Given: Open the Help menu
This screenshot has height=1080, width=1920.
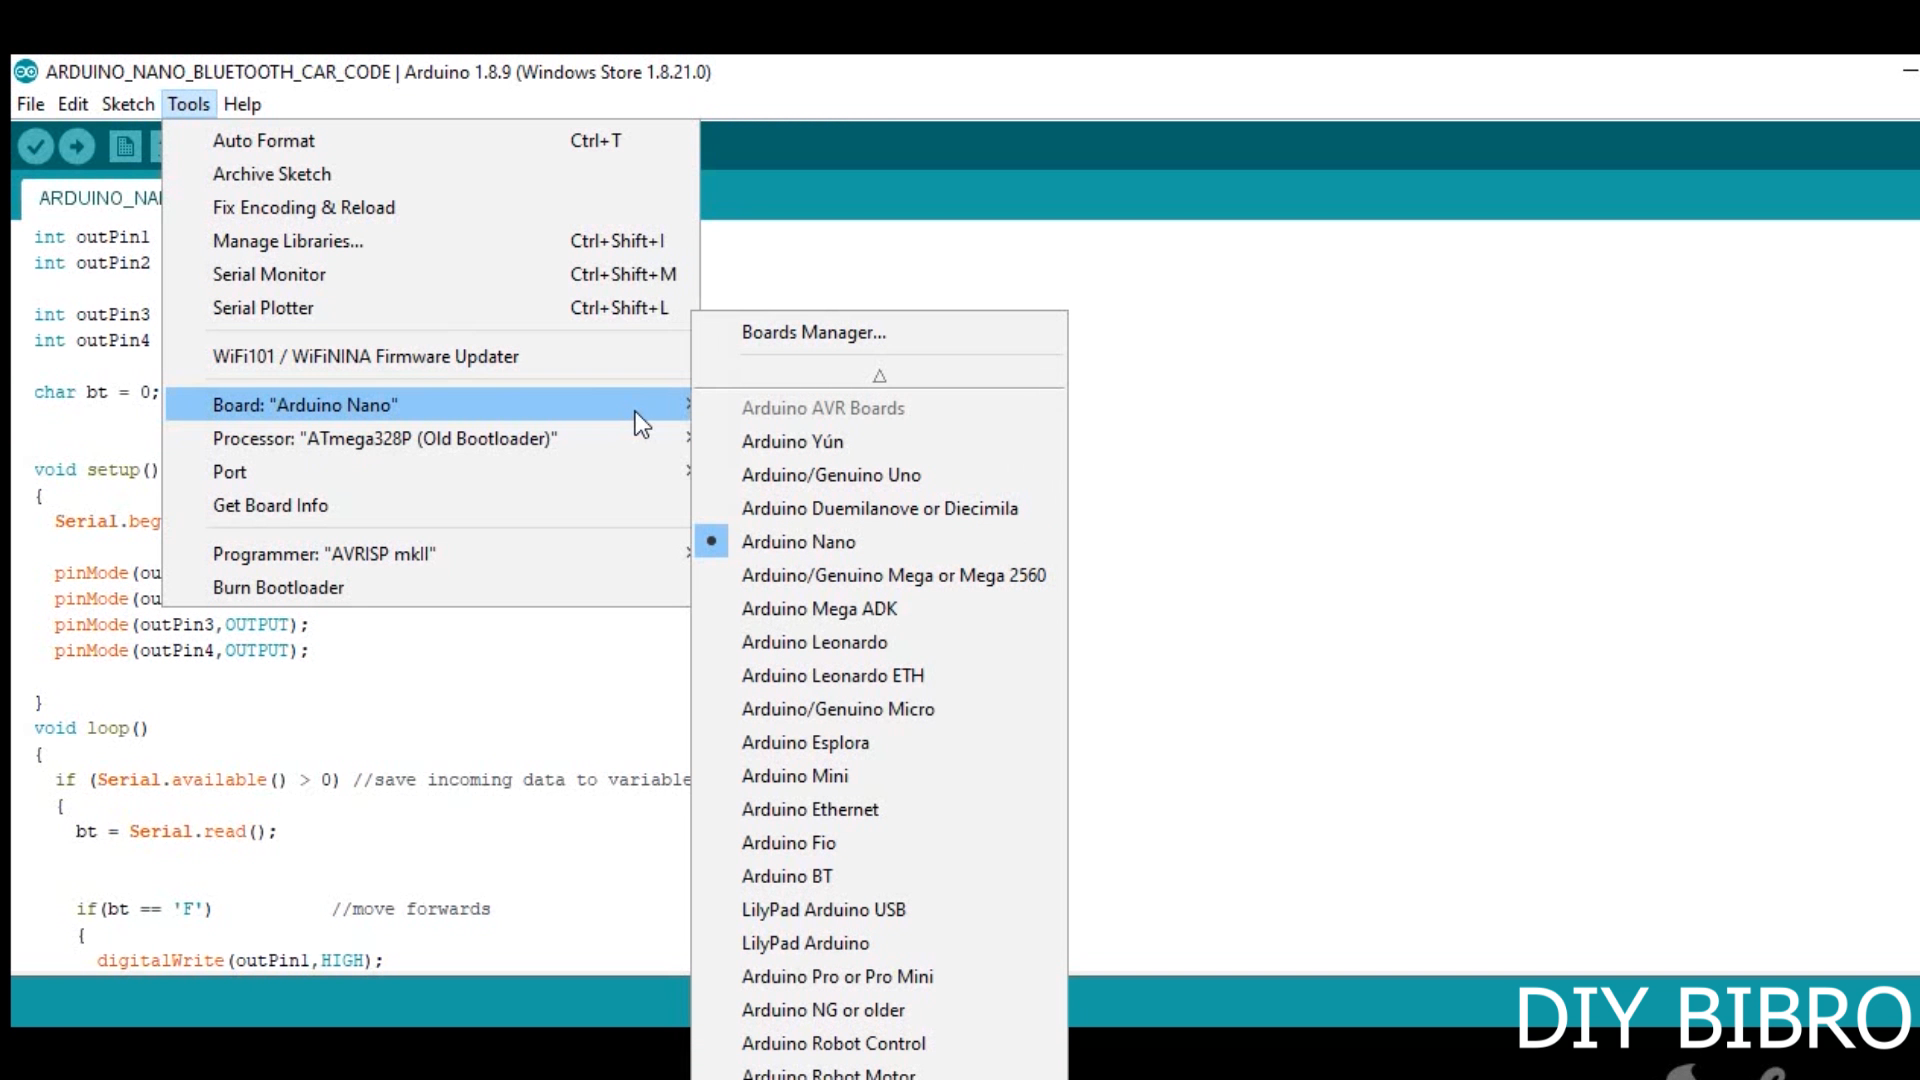Looking at the screenshot, I should [x=242, y=104].
